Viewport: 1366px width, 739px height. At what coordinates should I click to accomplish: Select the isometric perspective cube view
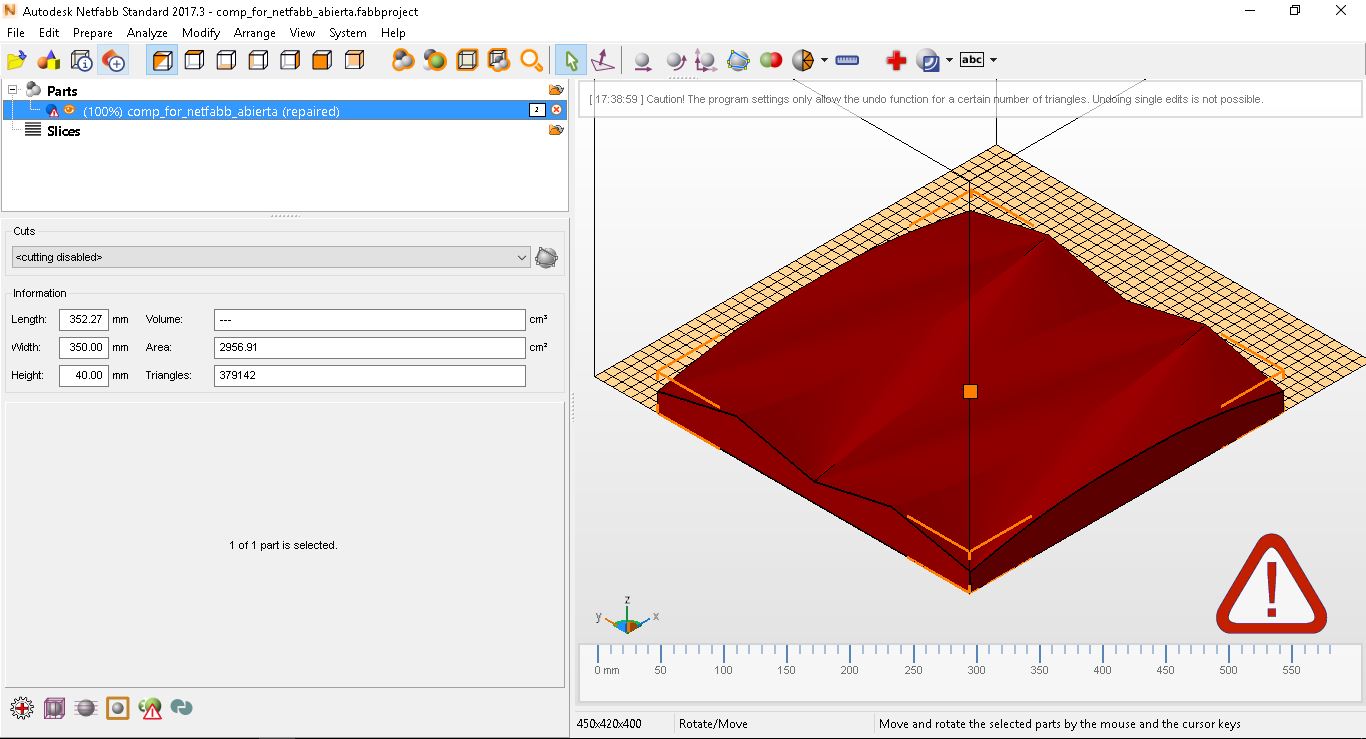coord(162,61)
